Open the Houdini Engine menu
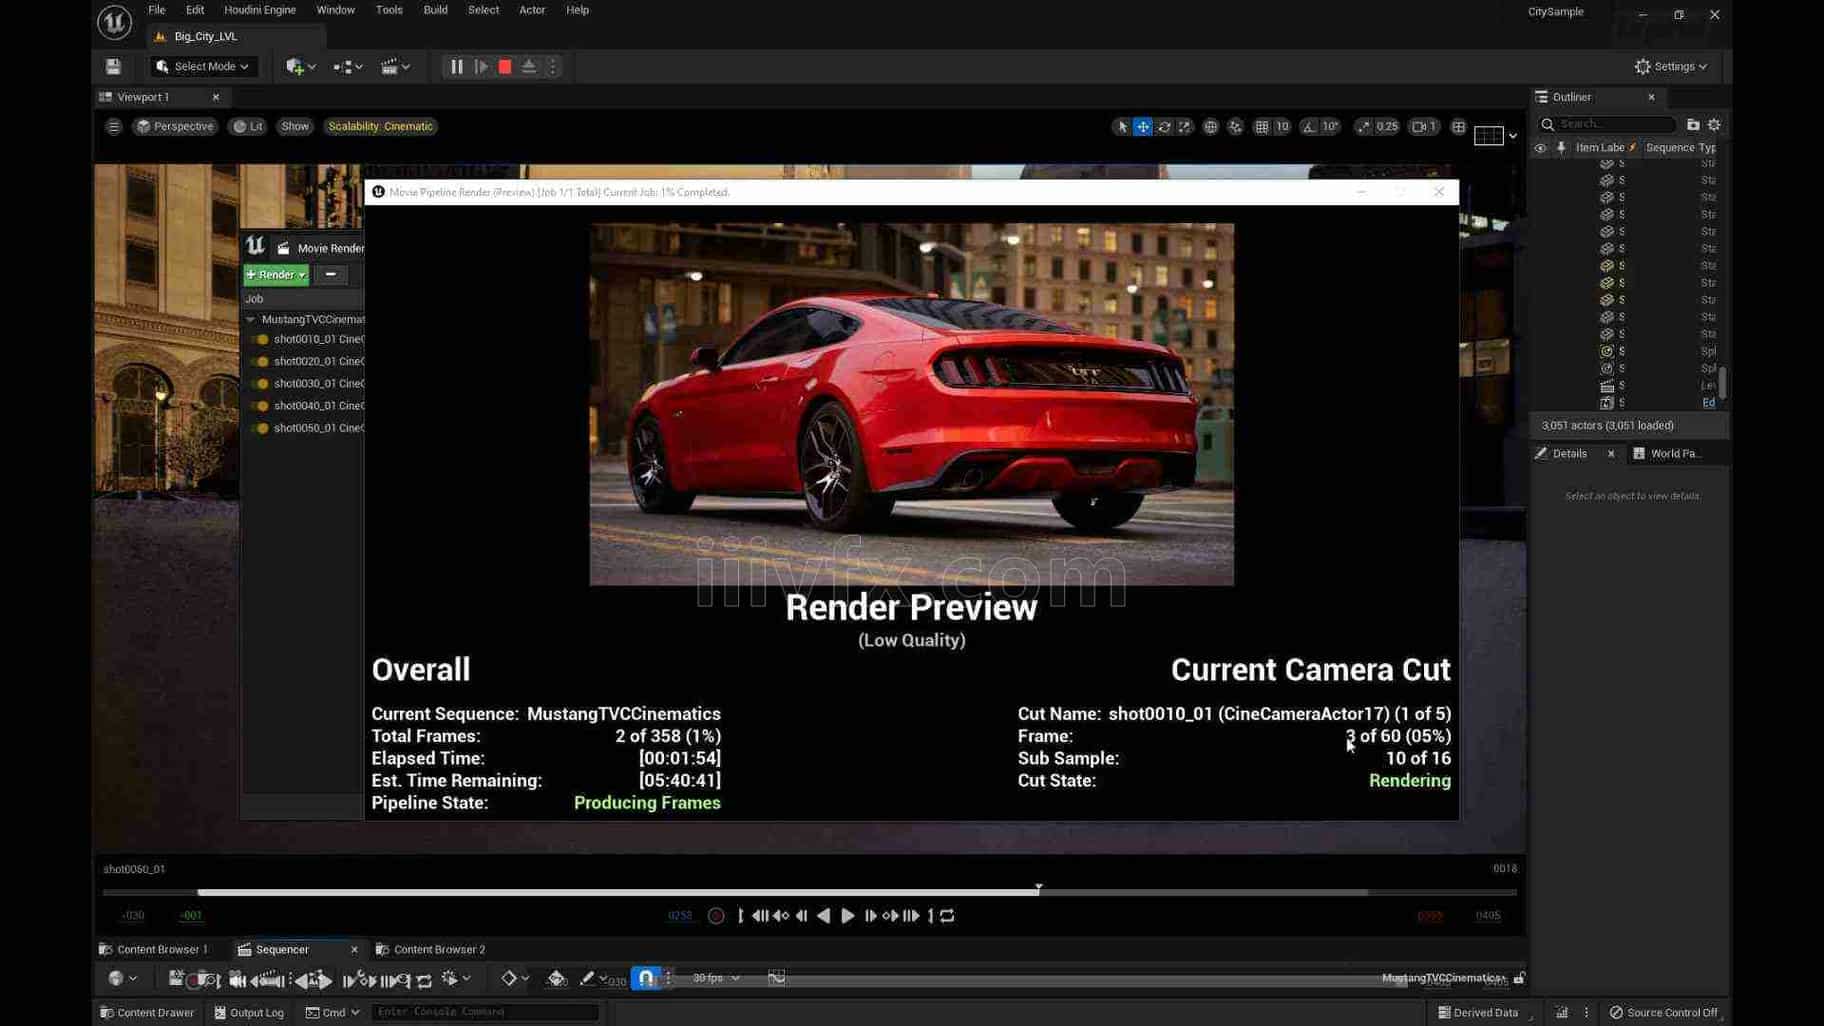 (260, 10)
